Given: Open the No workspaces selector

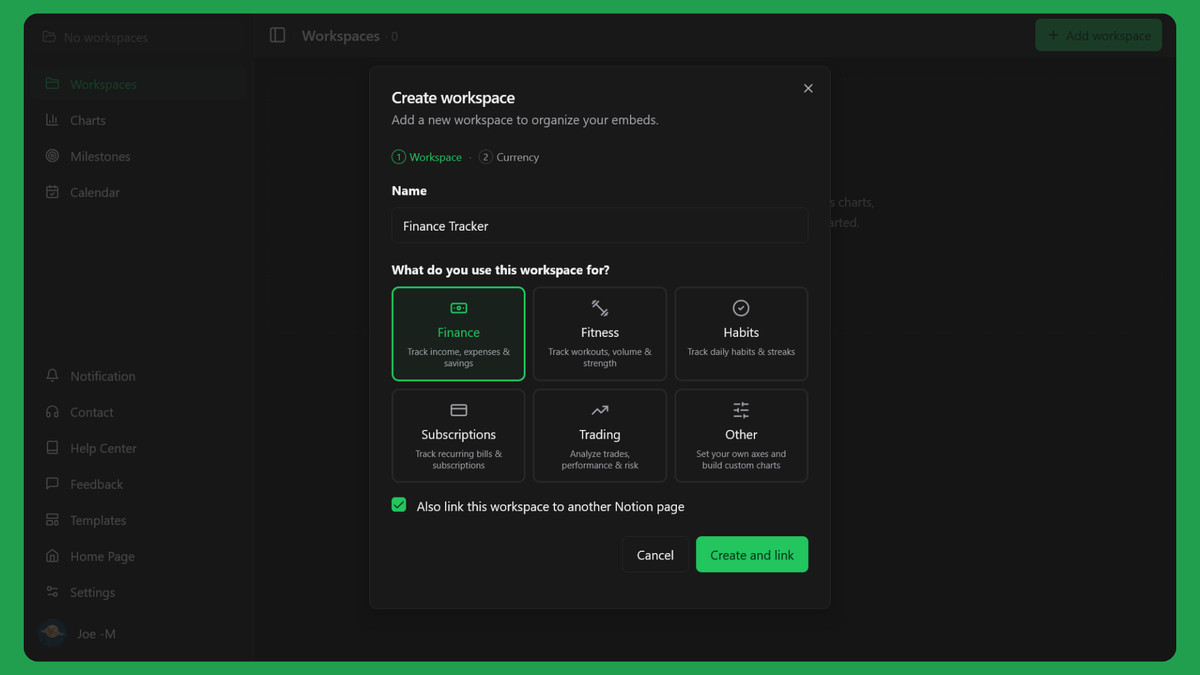Looking at the screenshot, I should click(138, 37).
